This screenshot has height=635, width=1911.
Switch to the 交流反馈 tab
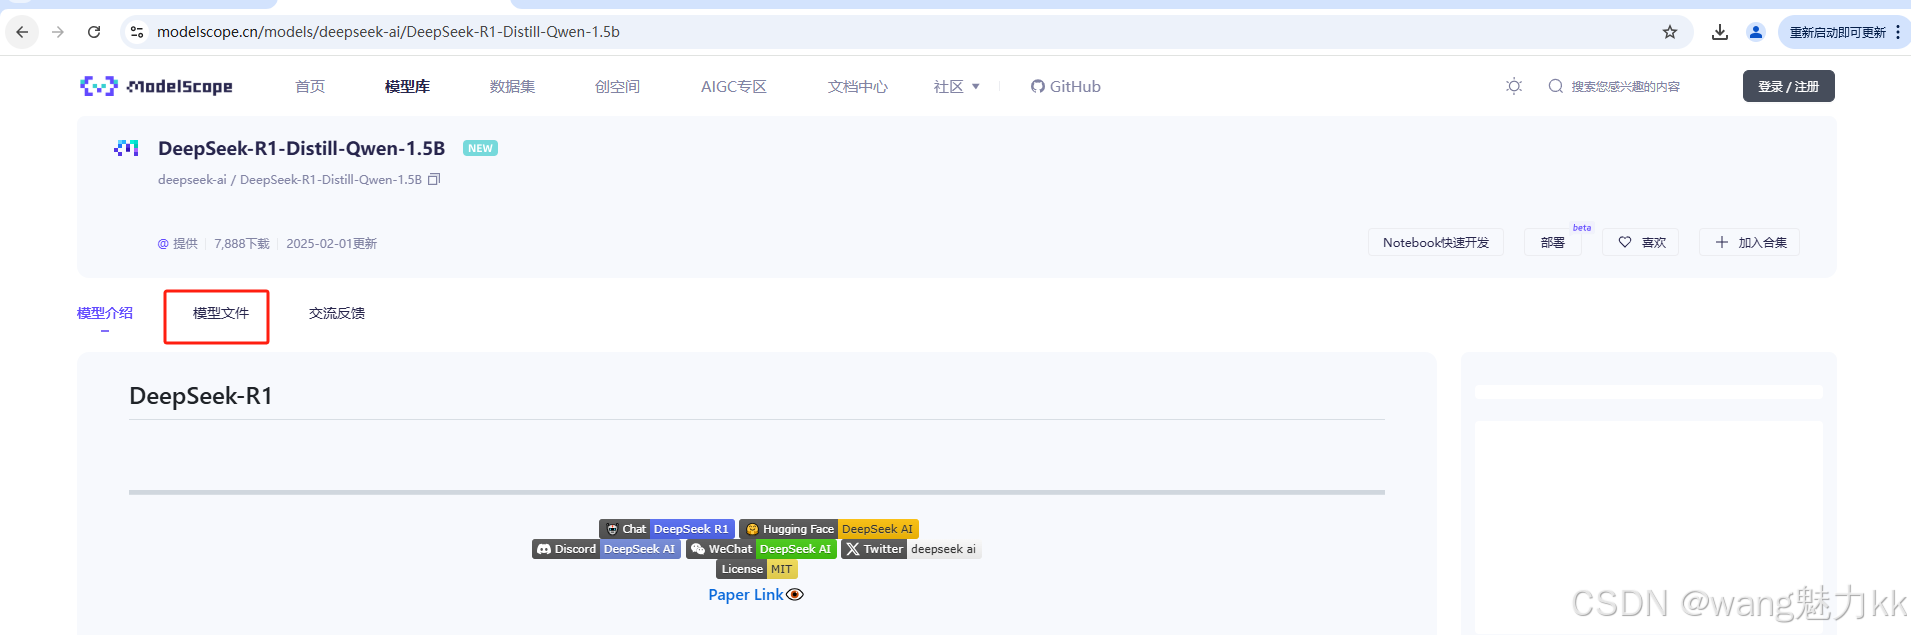click(x=337, y=313)
